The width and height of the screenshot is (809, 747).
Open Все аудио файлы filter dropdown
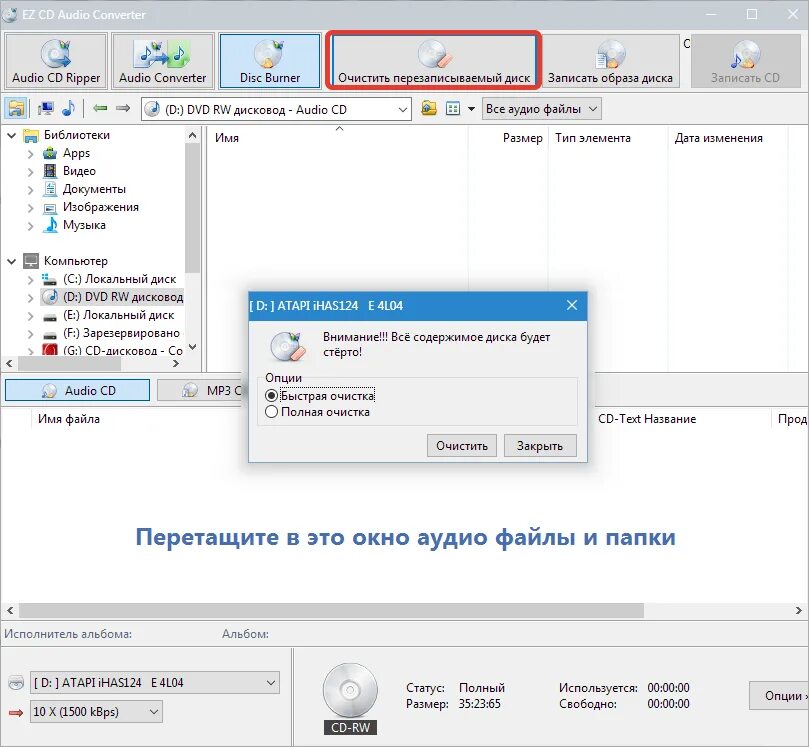click(541, 109)
